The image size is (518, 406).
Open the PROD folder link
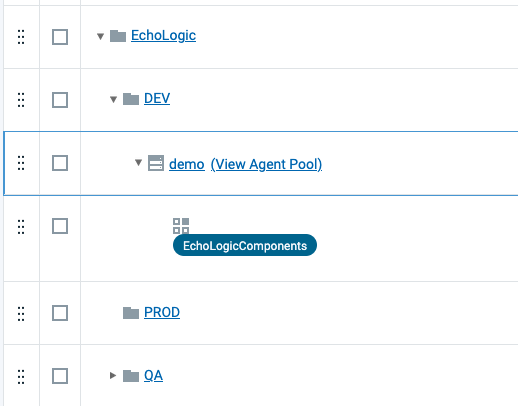coord(162,312)
